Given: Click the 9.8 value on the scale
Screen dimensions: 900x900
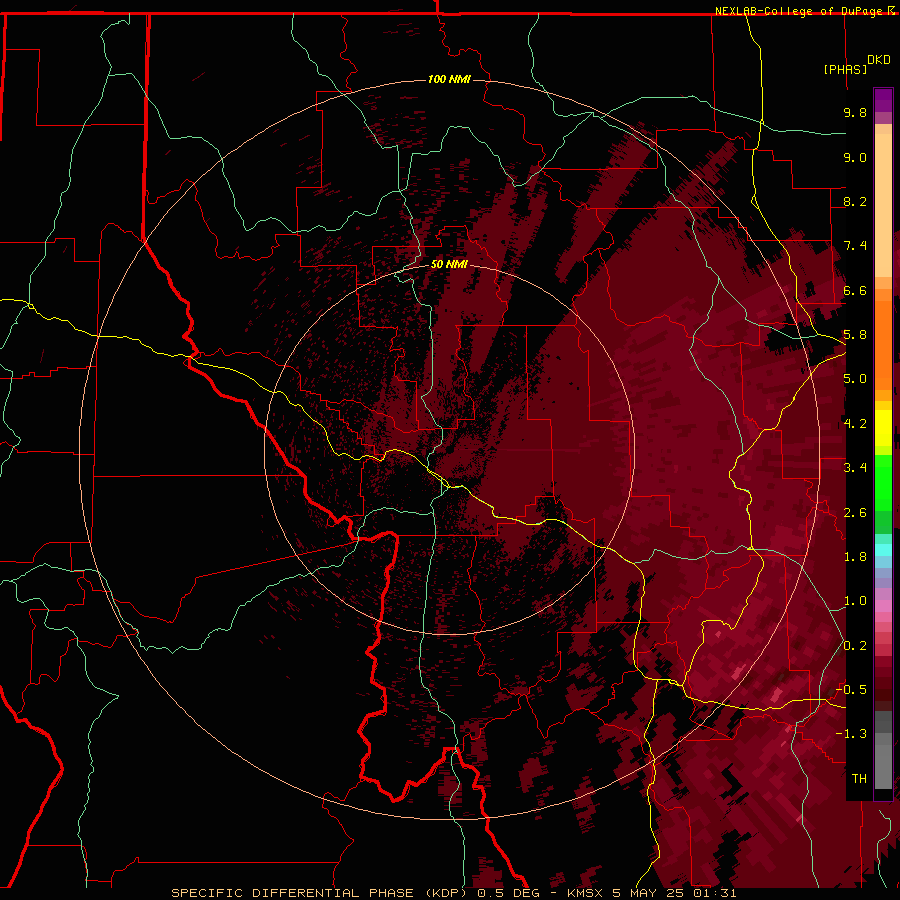Looking at the screenshot, I should [x=855, y=112].
